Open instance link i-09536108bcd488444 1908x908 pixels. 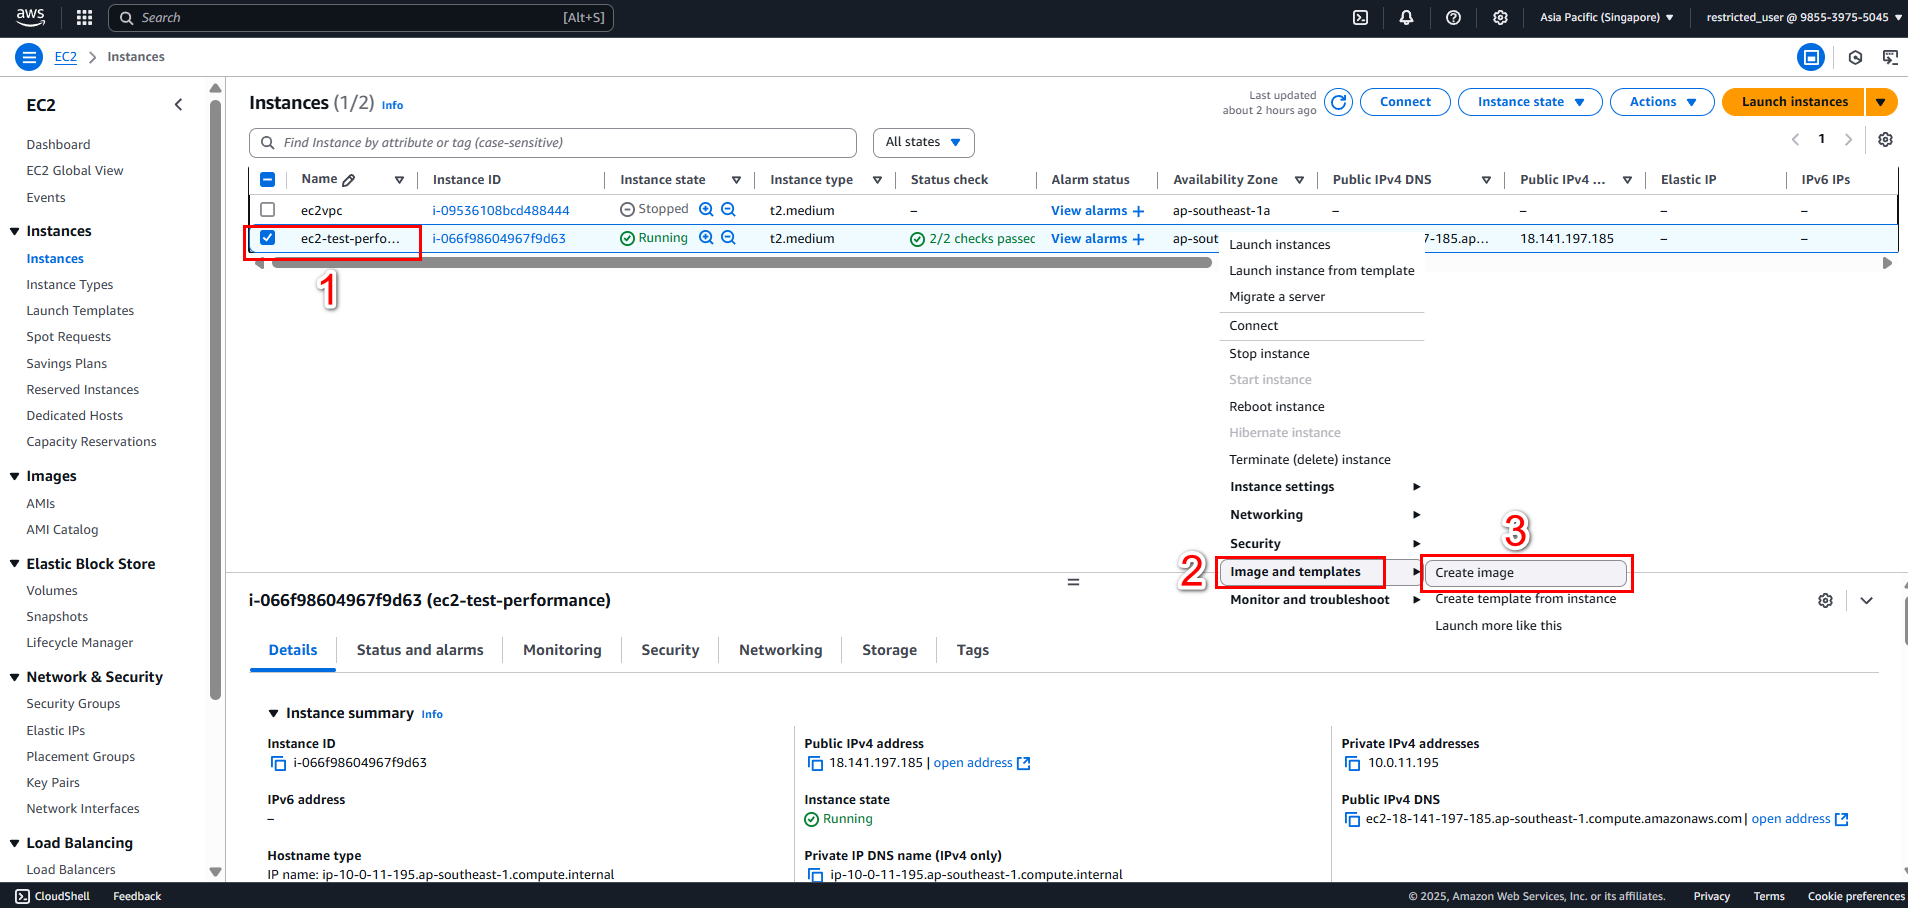point(501,211)
